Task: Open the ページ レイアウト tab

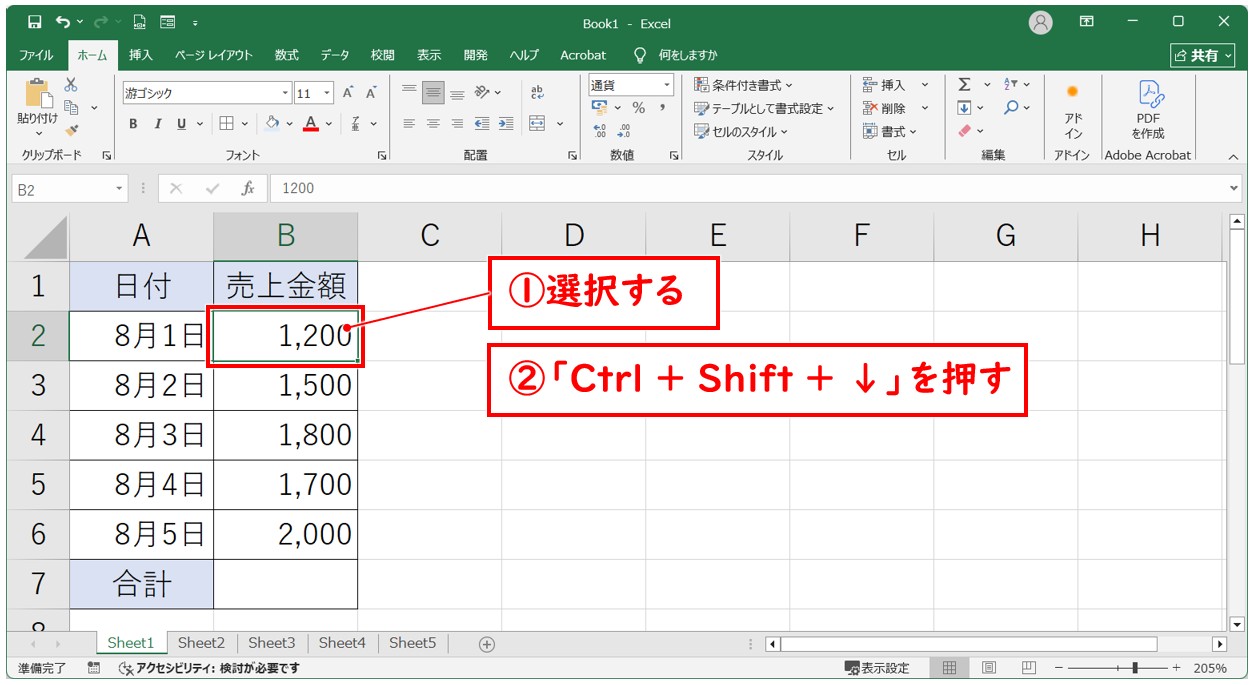Action: (213, 55)
